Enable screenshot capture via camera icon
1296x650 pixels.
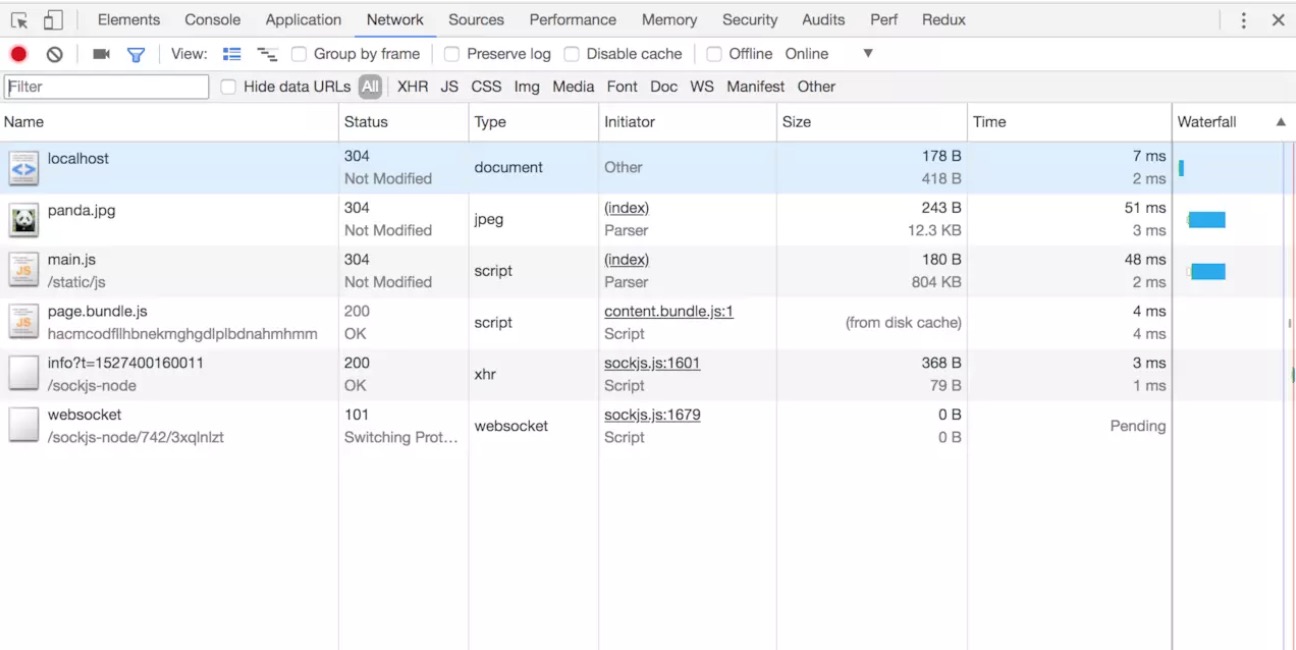(x=100, y=54)
